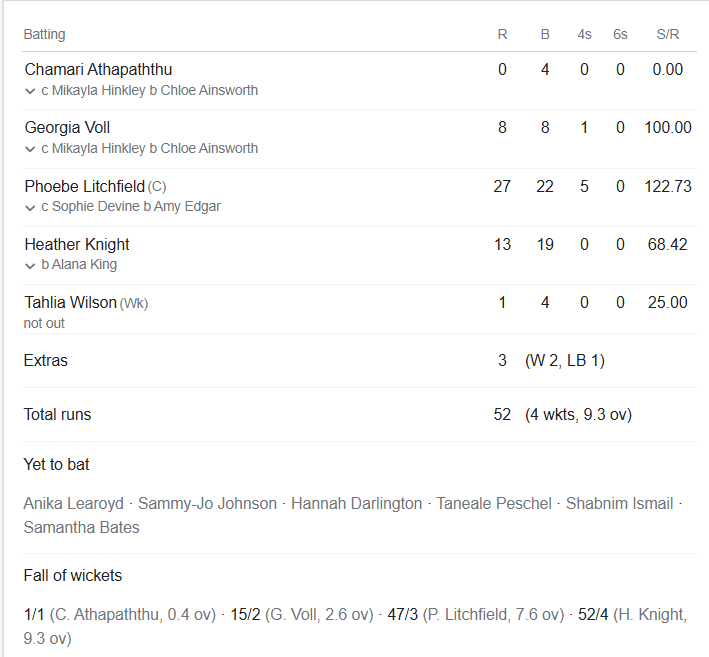This screenshot has height=657, width=709.
Task: Select Shabnim Ismail in yet to bat
Action: pos(620,504)
